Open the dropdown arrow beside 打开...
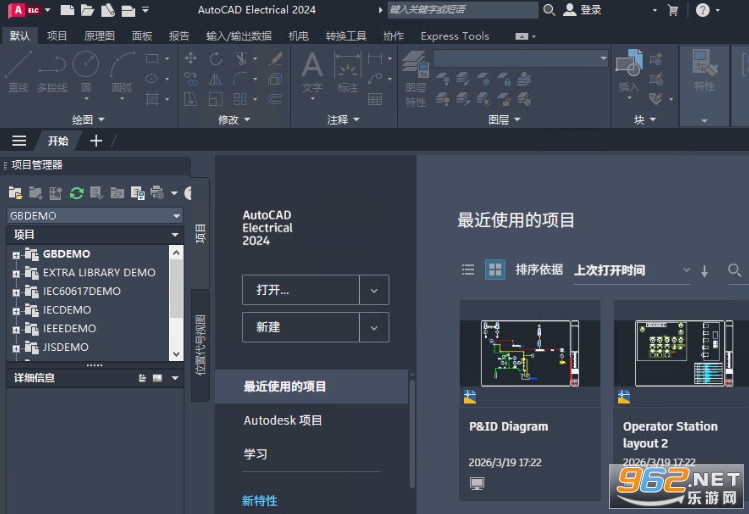Image resolution: width=749 pixels, height=514 pixels. point(374,290)
